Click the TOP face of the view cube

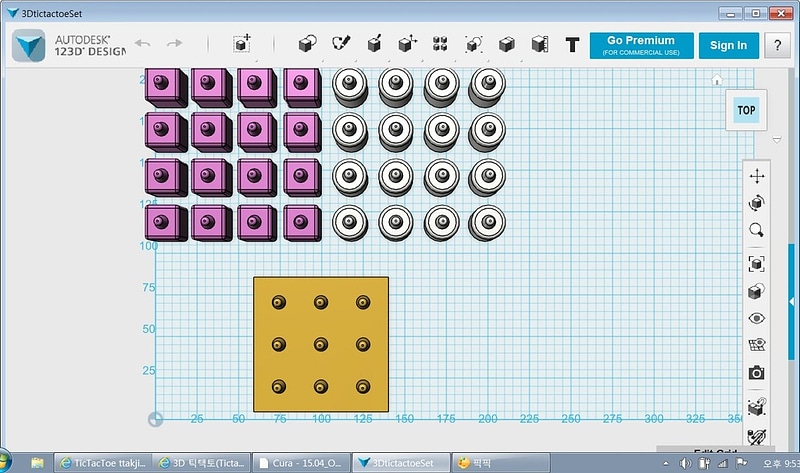tap(746, 110)
